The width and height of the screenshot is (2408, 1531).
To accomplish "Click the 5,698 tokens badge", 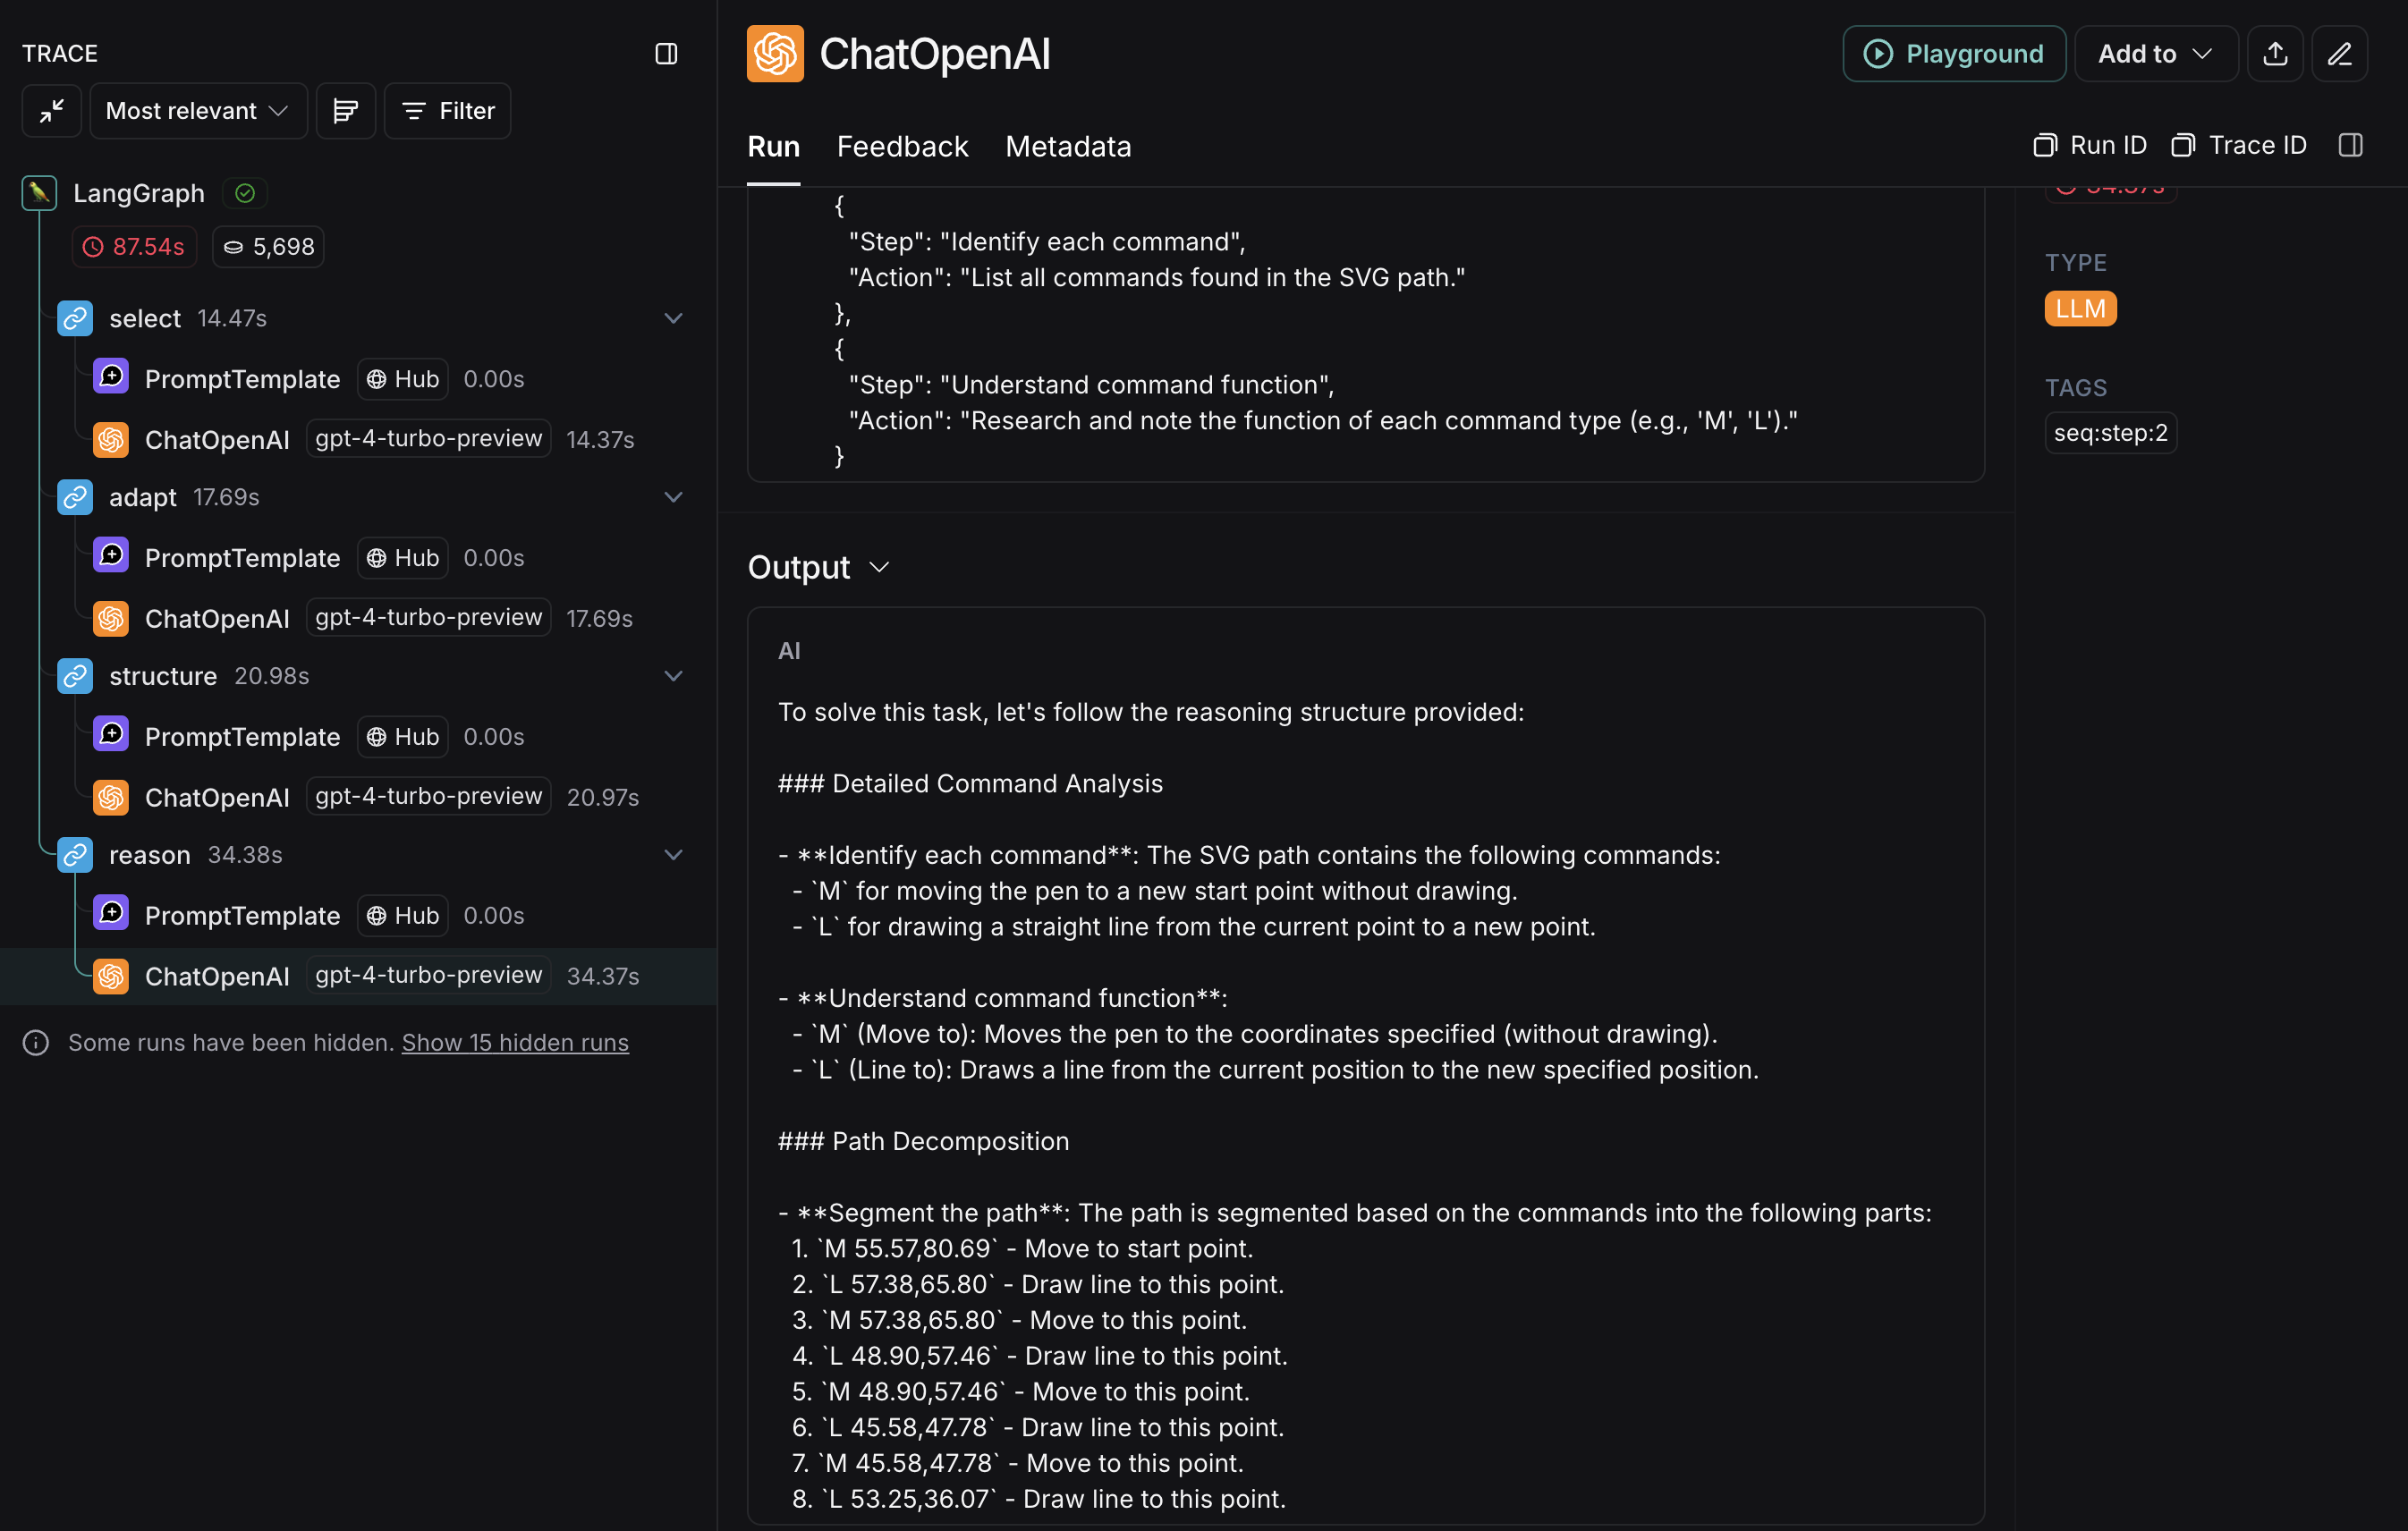I will 268,247.
